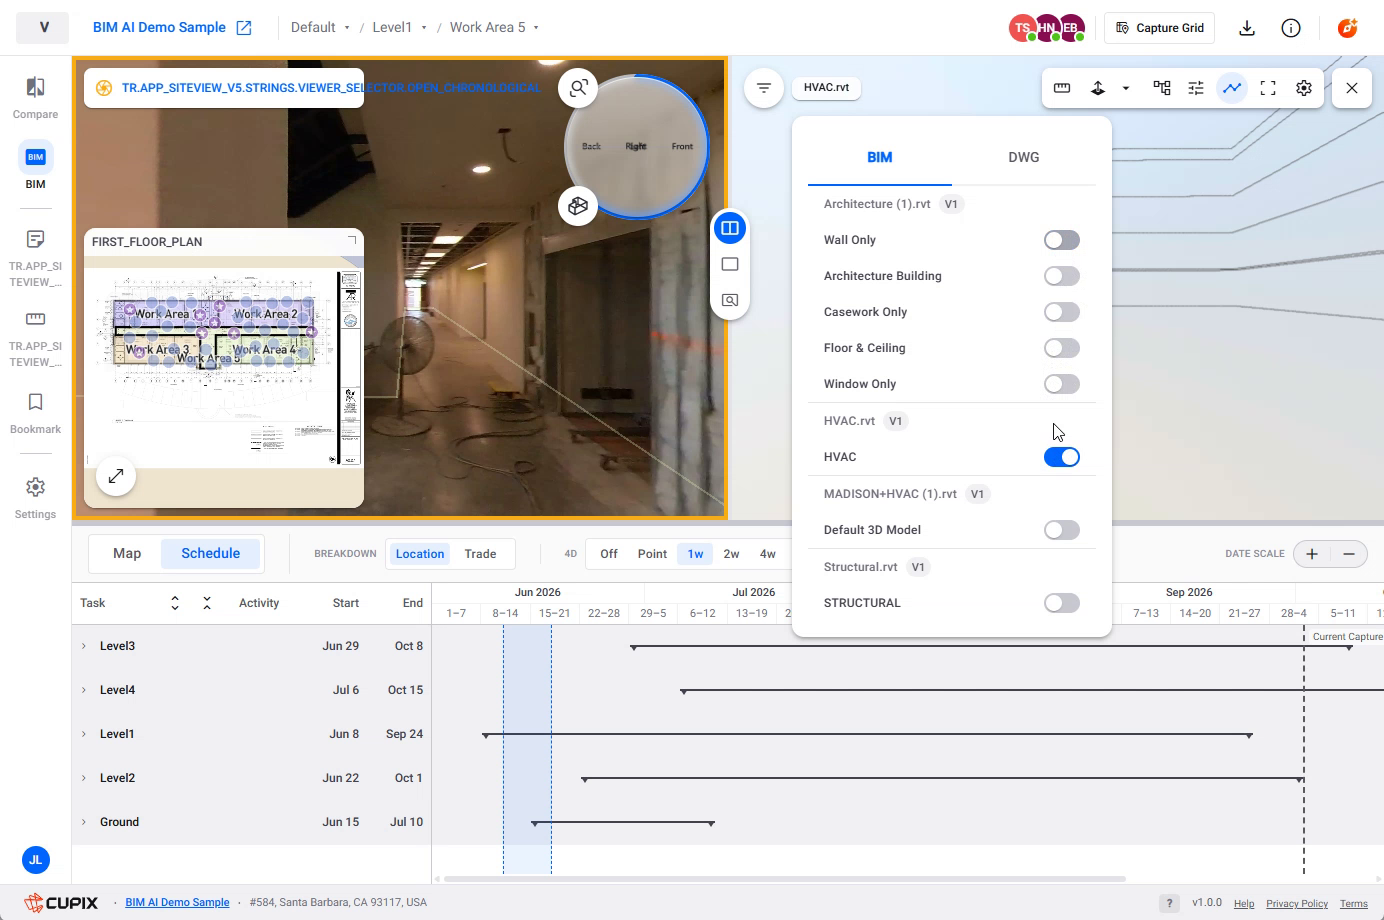Viewport: 1384px width, 920px height.
Task: Enable Architecture Building toggle
Action: [x=1062, y=276]
